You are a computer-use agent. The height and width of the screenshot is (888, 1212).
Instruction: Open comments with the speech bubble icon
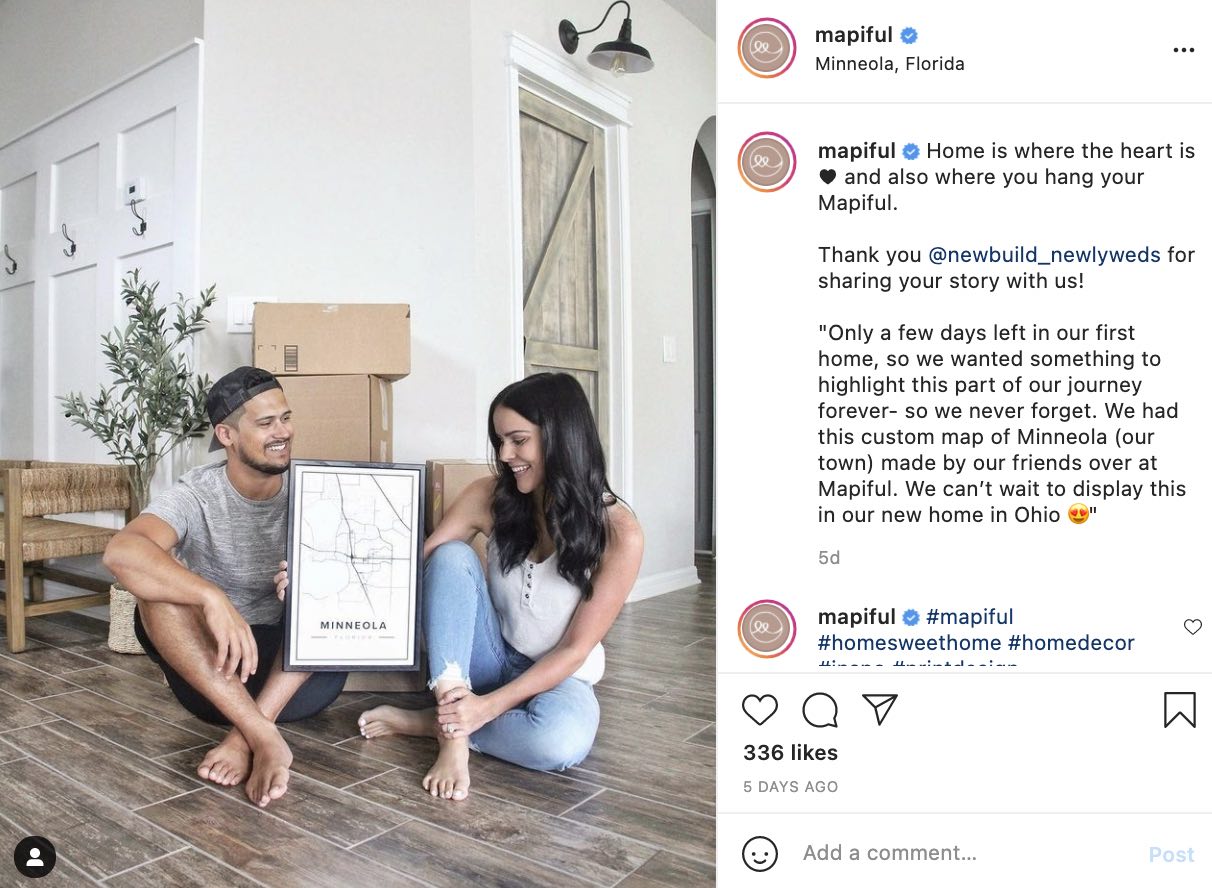point(820,710)
